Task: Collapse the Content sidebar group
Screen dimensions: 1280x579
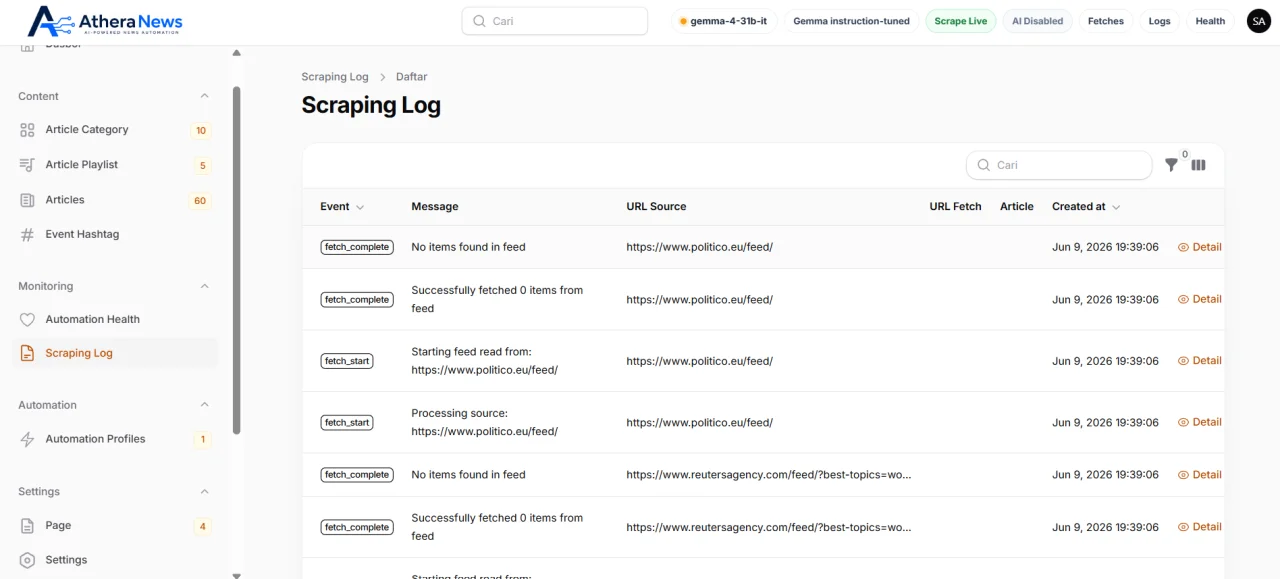Action: click(204, 96)
